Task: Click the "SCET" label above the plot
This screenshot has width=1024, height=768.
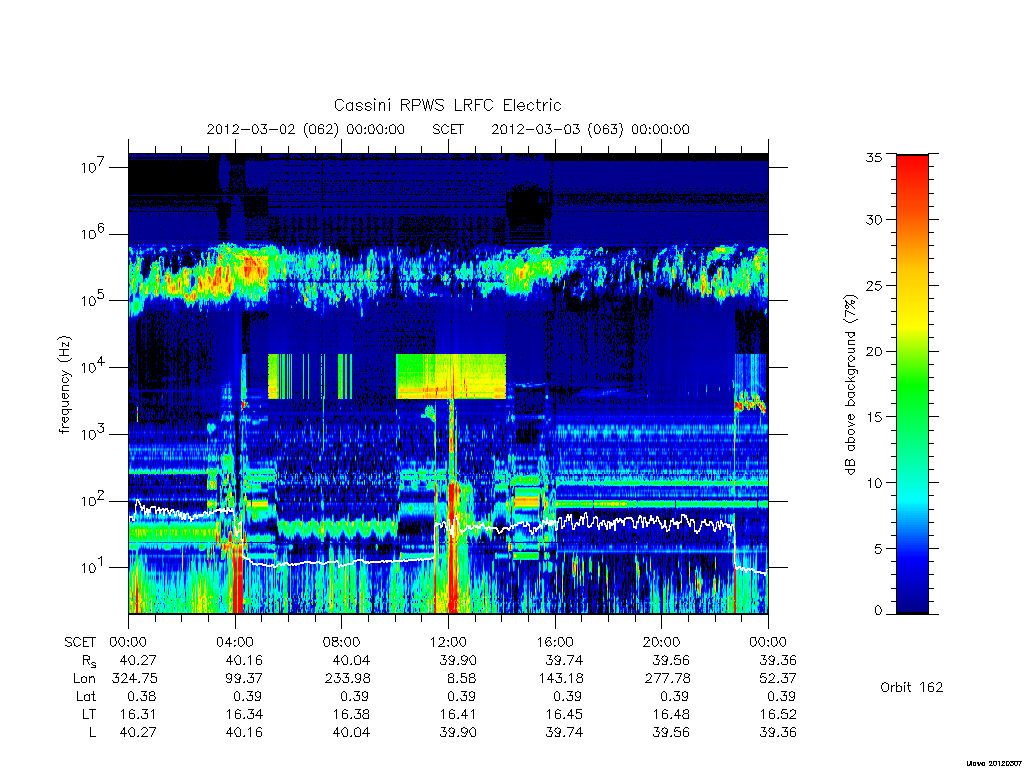Action: click(x=448, y=129)
